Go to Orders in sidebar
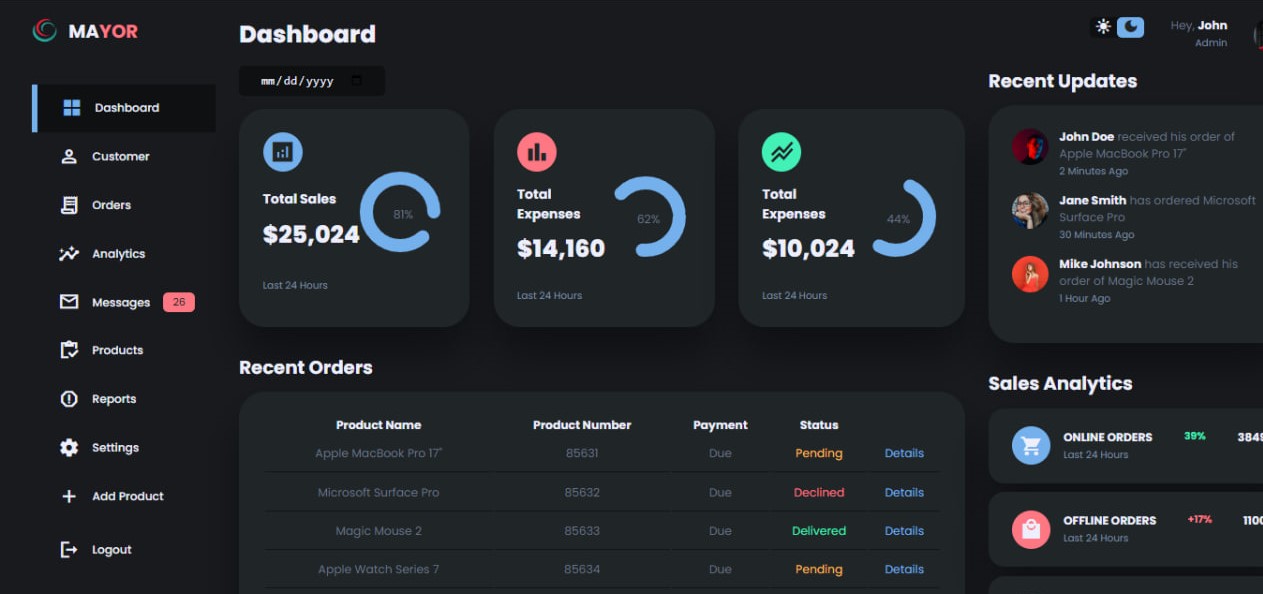Viewport: 1263px width, 594px height. pos(111,205)
